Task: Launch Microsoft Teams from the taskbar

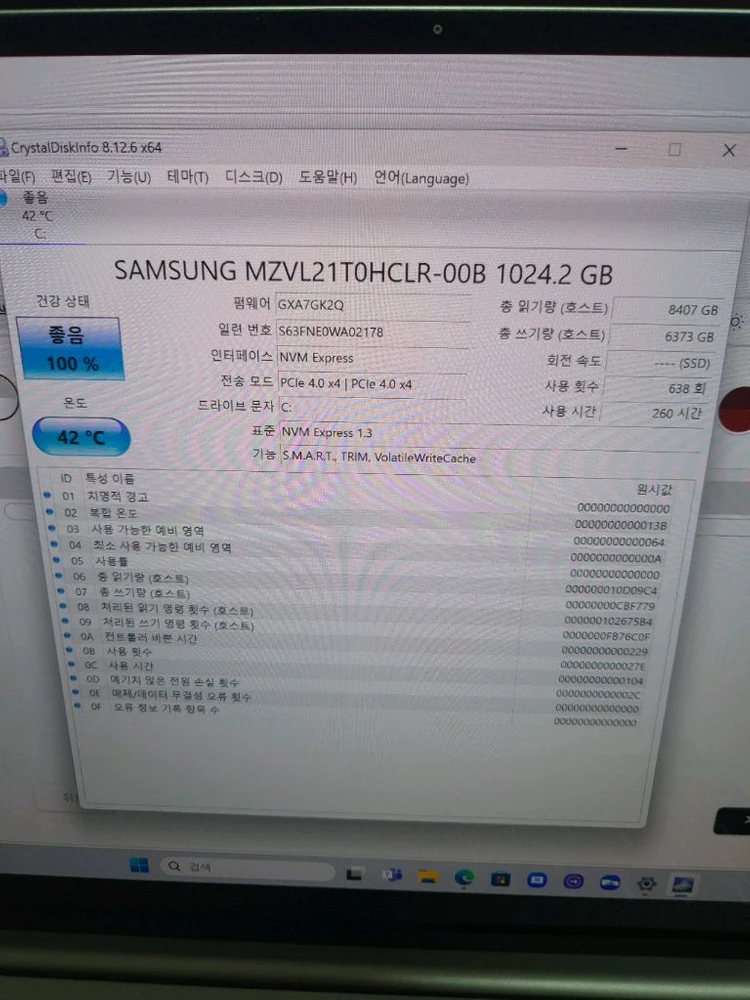Action: click(x=392, y=875)
